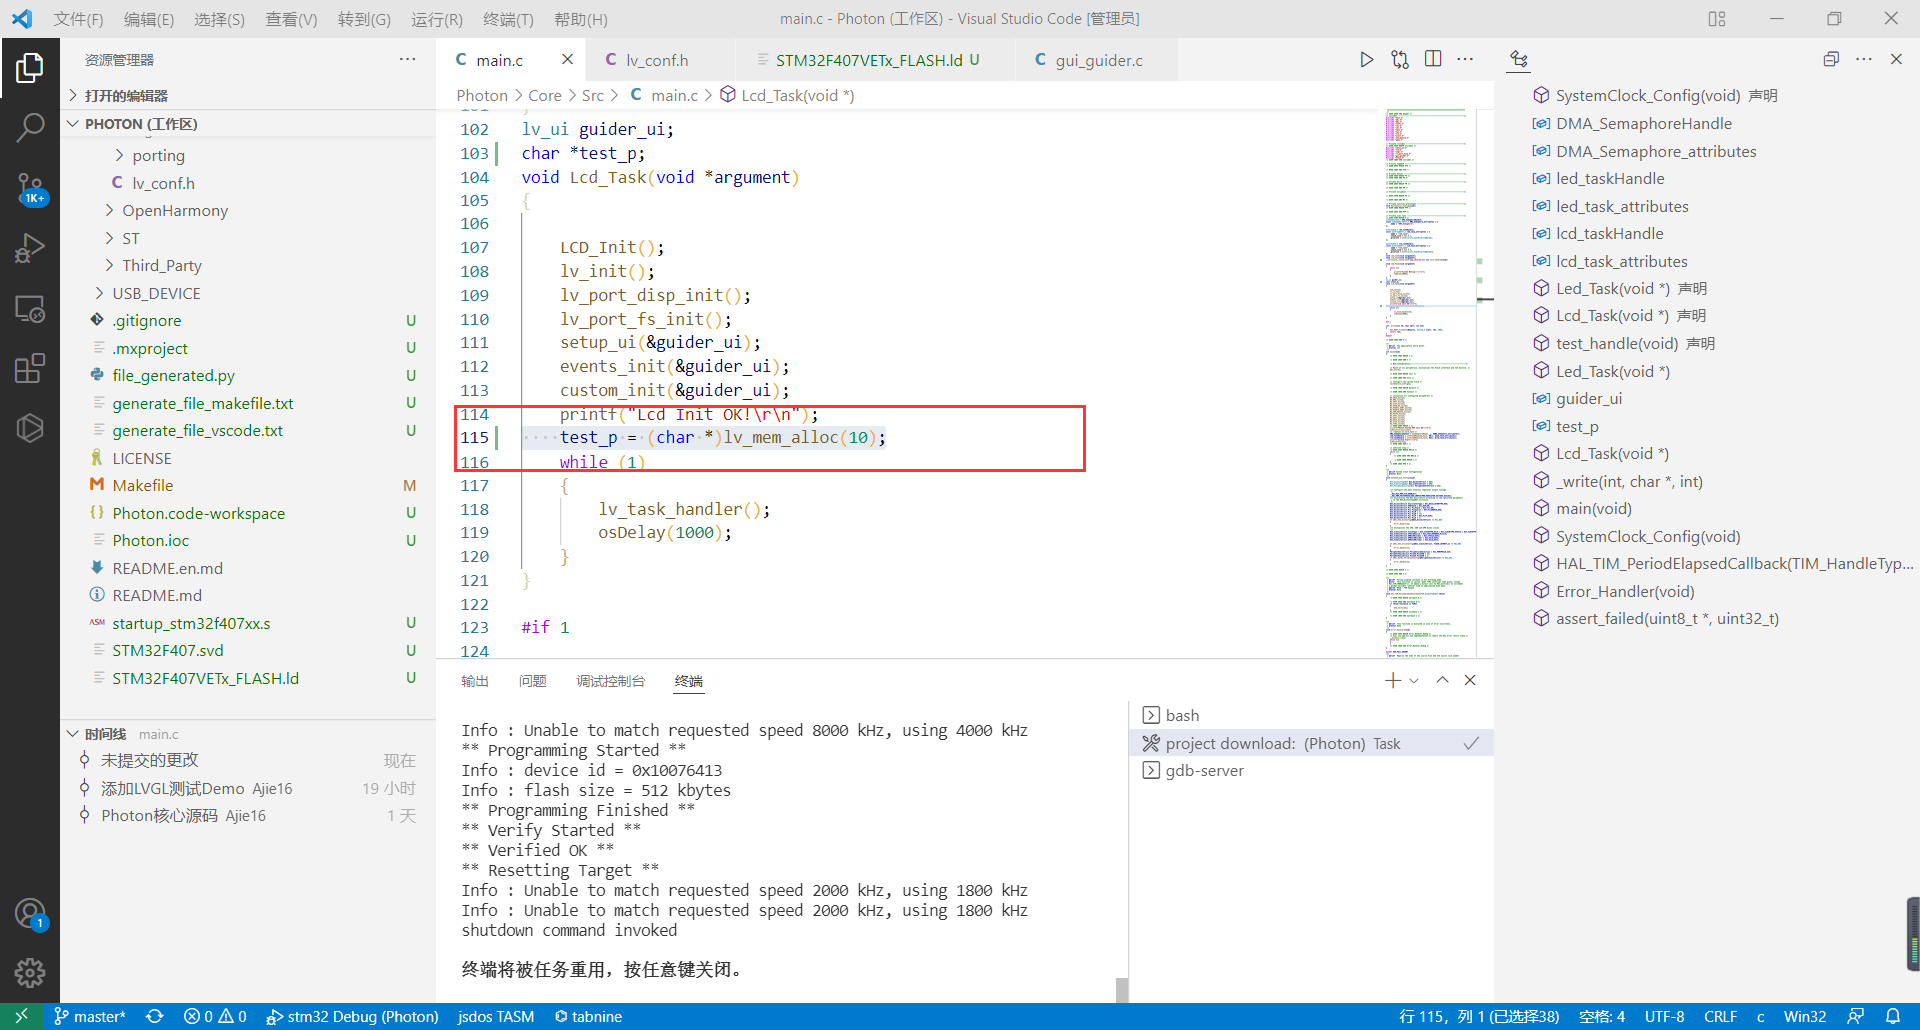Select project download (Photon) Task terminal
Screen dimensions: 1920x1030
click(x=1311, y=744)
